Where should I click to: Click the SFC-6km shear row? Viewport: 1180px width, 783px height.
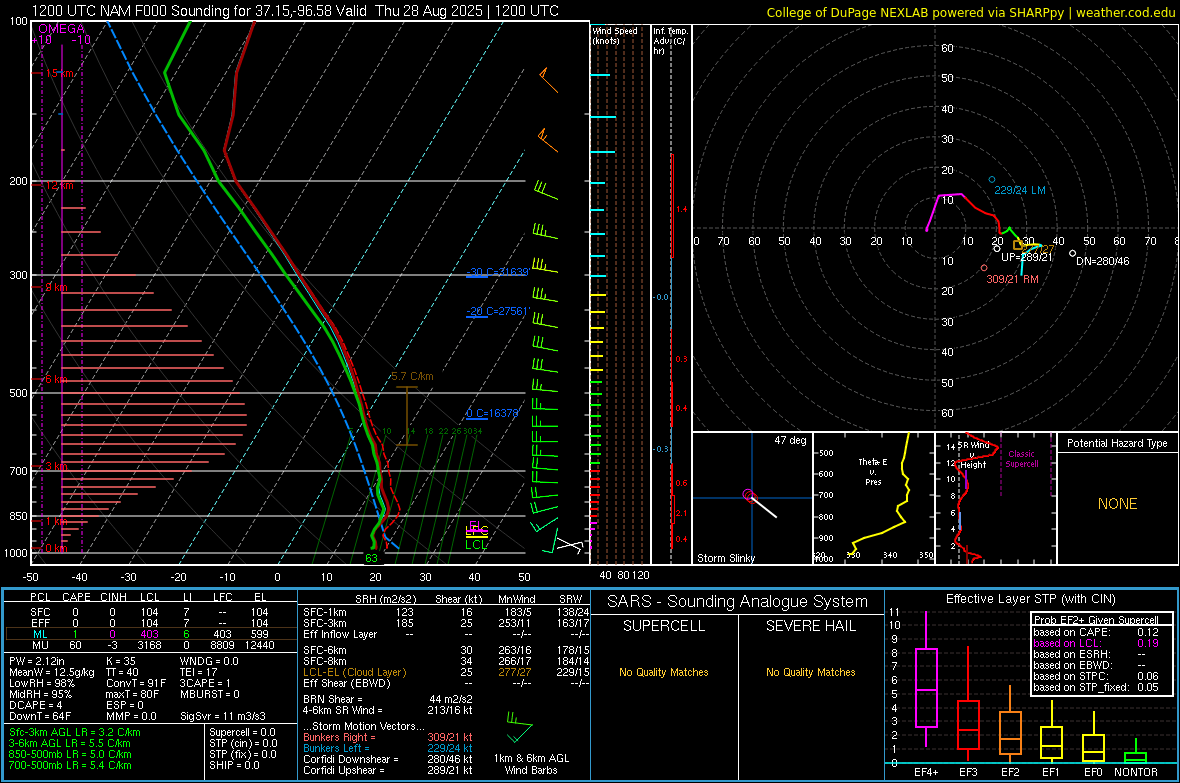point(446,650)
